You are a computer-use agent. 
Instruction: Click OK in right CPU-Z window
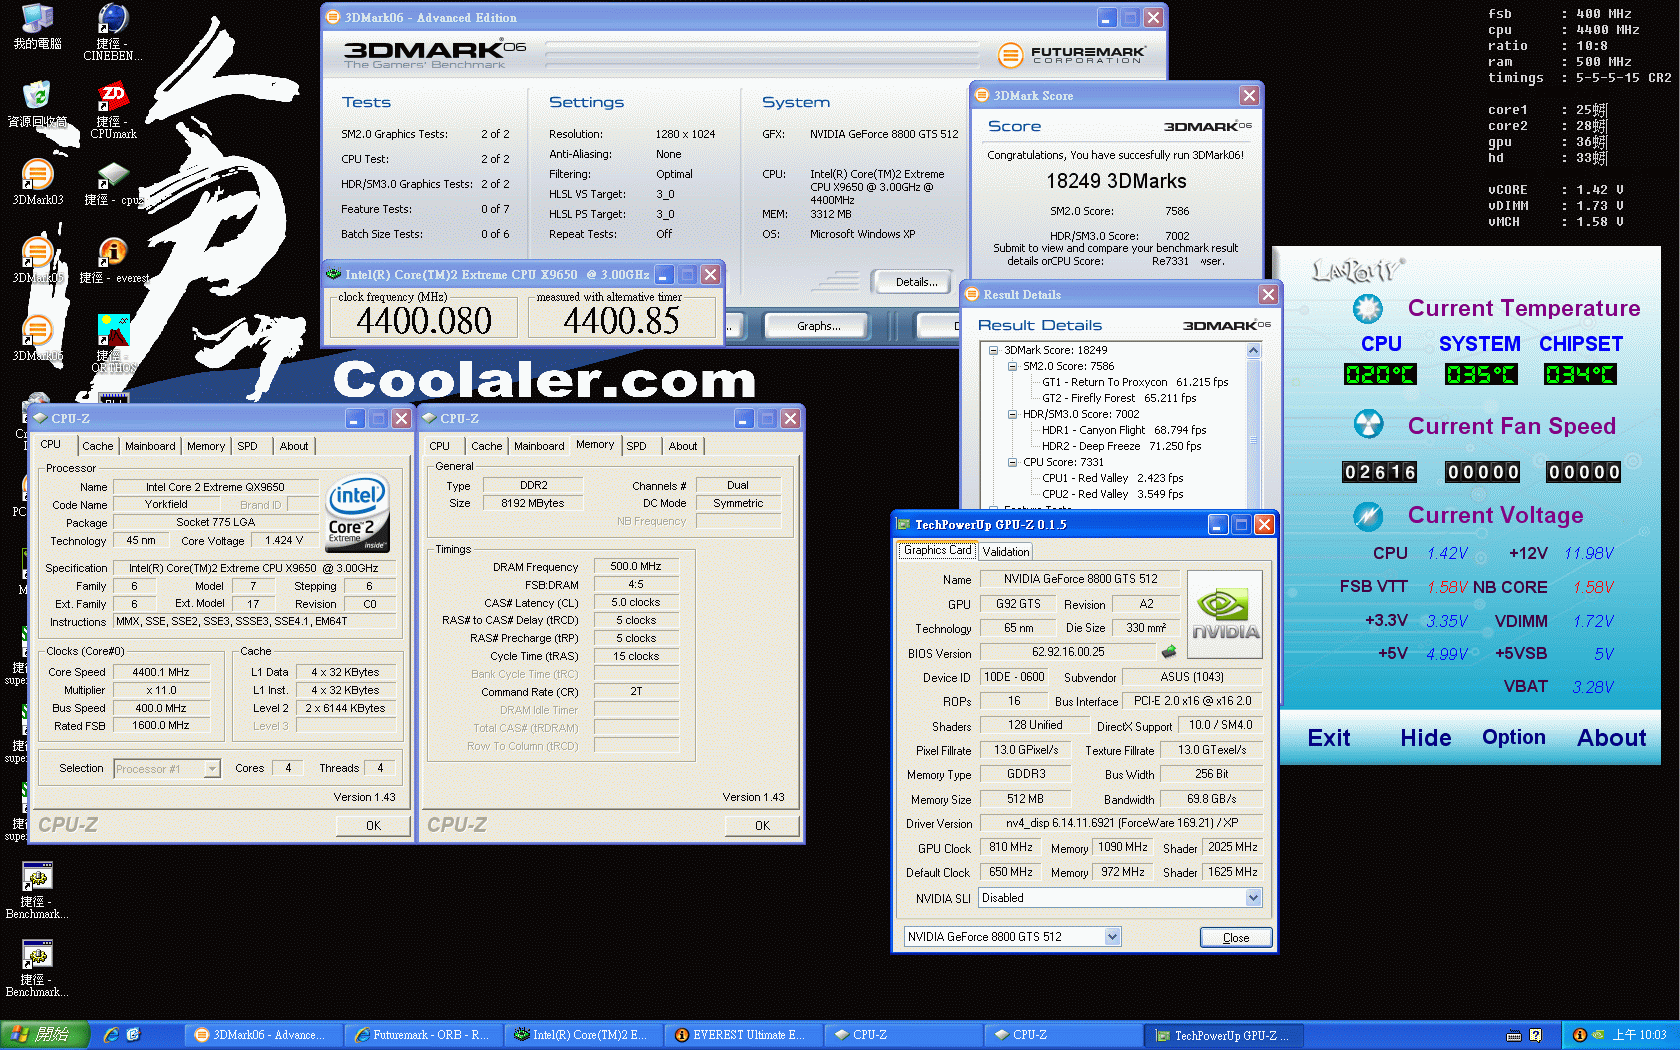(762, 826)
